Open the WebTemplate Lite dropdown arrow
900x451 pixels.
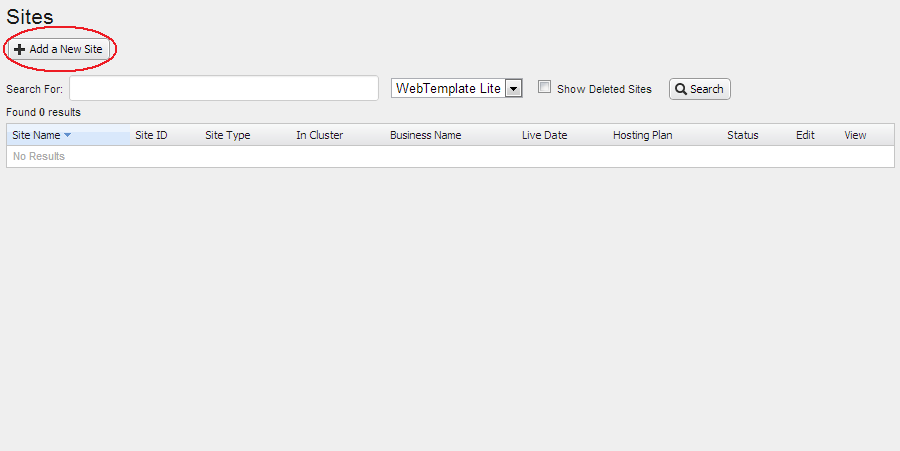pos(514,89)
